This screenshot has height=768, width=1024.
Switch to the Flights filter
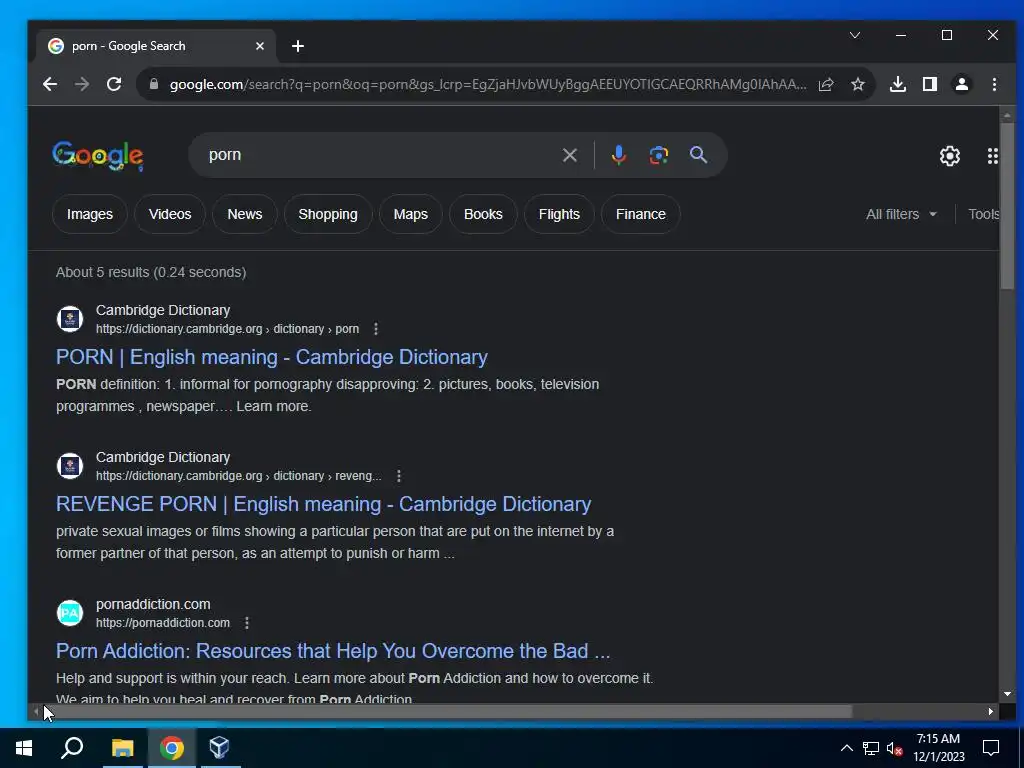pyautogui.click(x=559, y=214)
